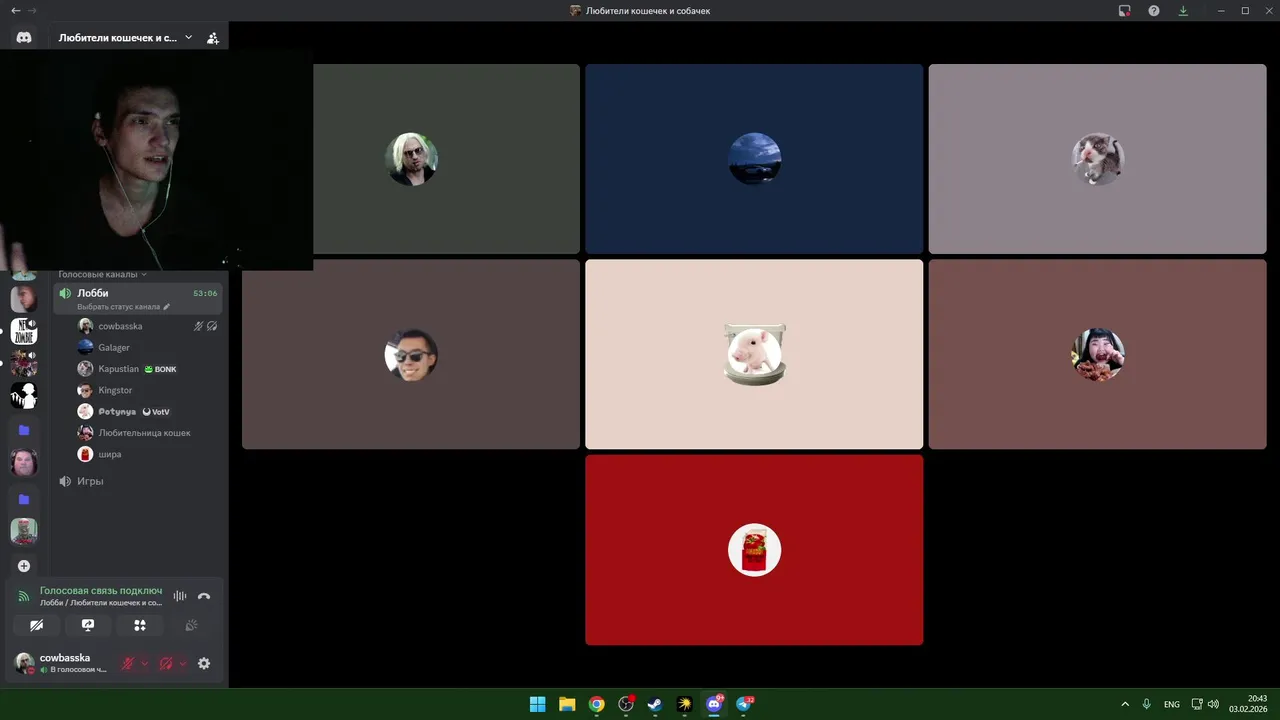The width and height of the screenshot is (1280, 720).
Task: Open noise suppression waveform icon
Action: [180, 596]
